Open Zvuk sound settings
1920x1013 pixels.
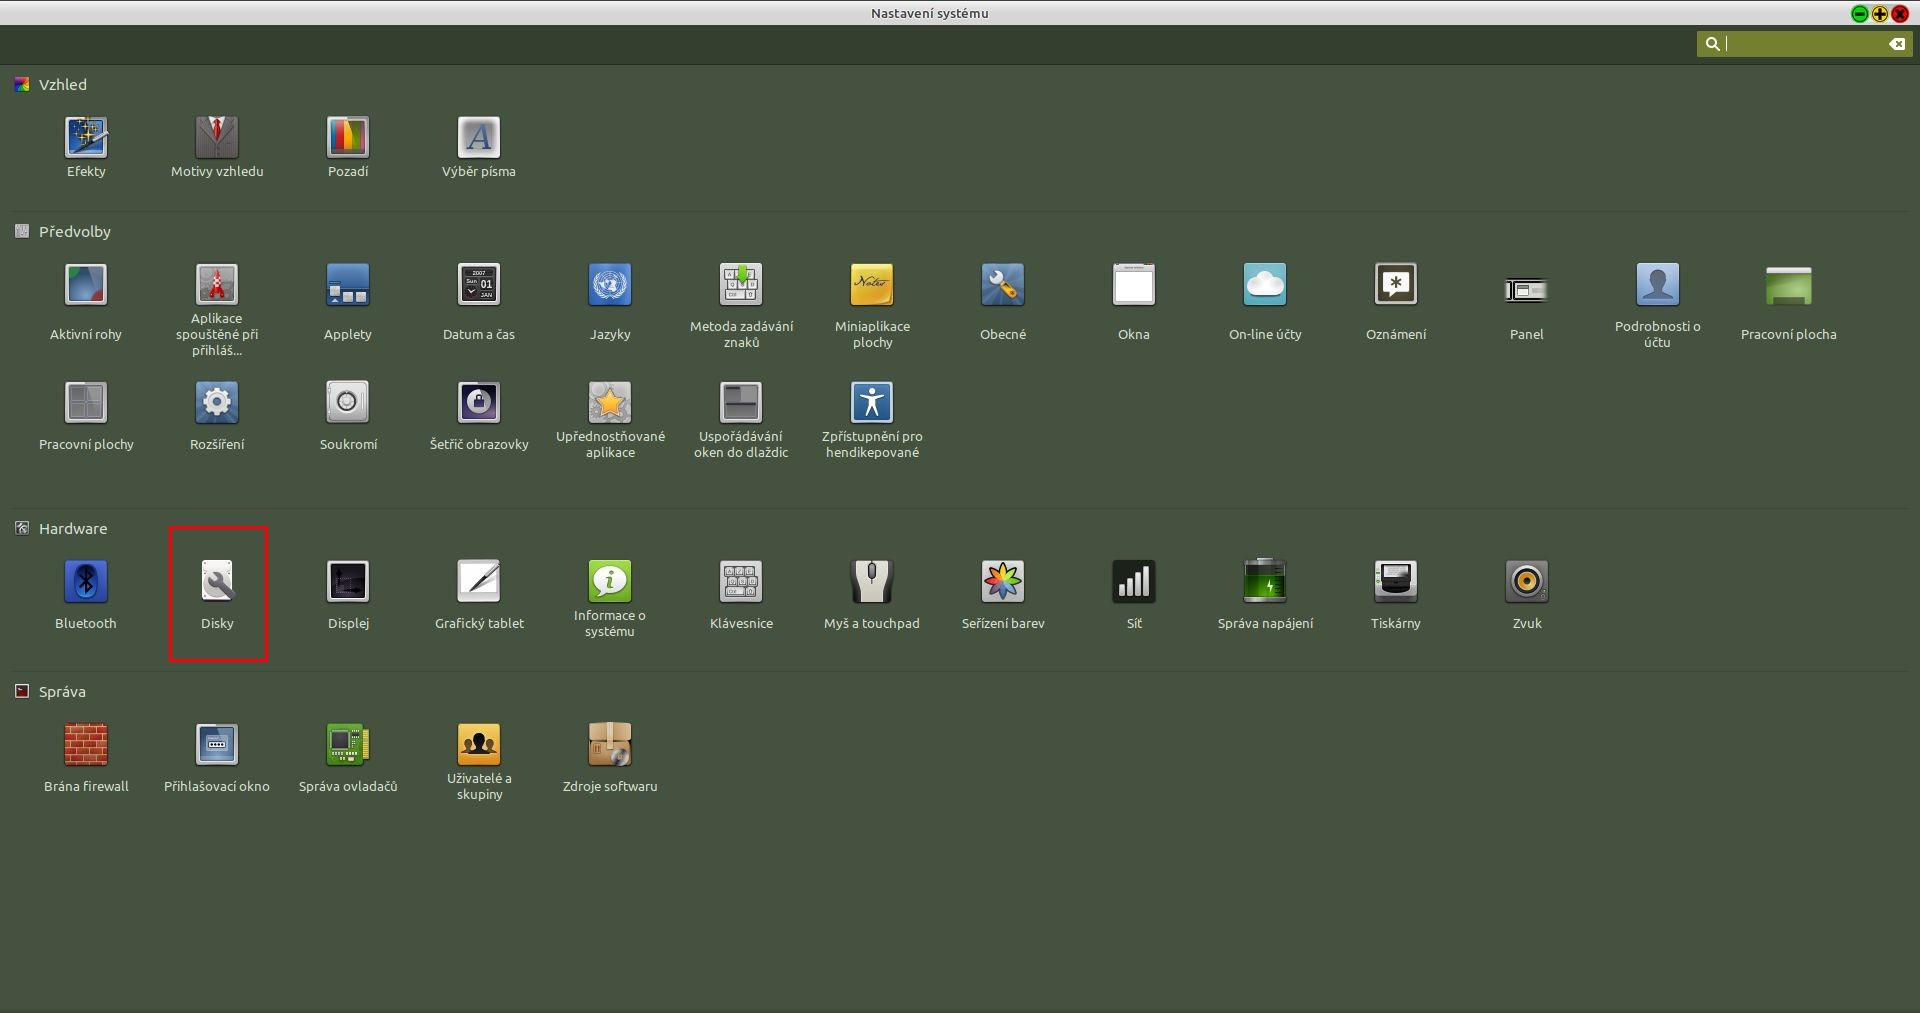click(1527, 582)
